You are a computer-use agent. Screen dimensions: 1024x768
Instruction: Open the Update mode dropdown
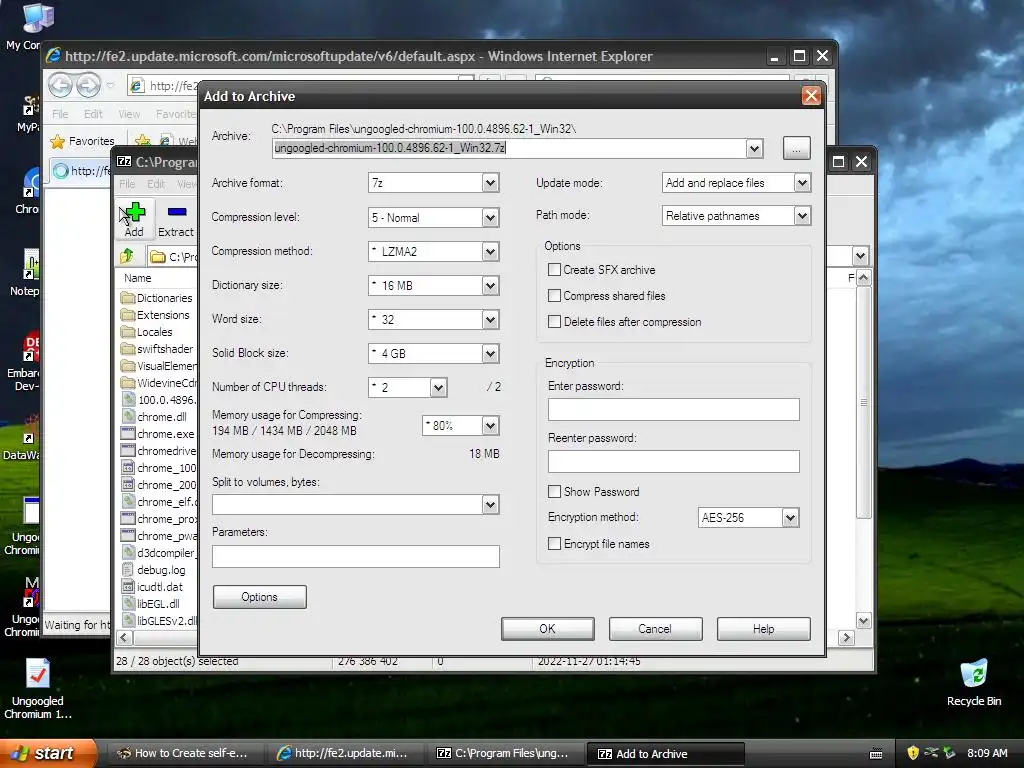pos(803,183)
